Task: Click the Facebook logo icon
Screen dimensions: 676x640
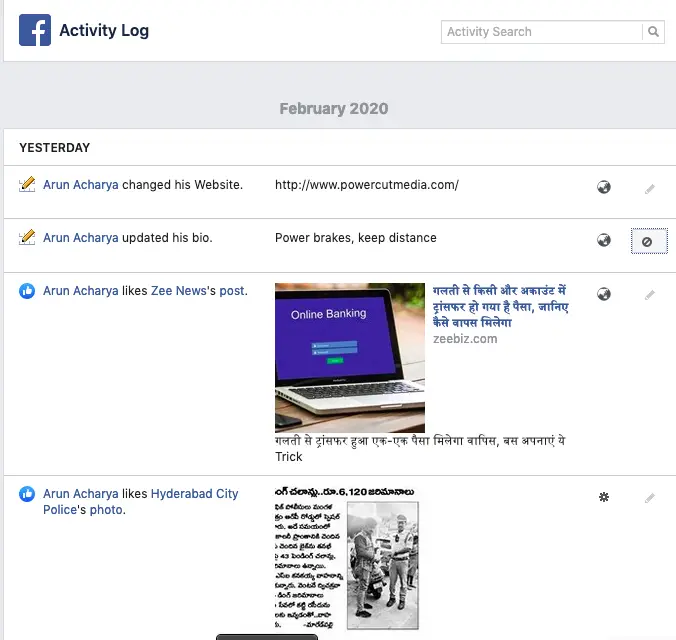Action: [x=35, y=30]
